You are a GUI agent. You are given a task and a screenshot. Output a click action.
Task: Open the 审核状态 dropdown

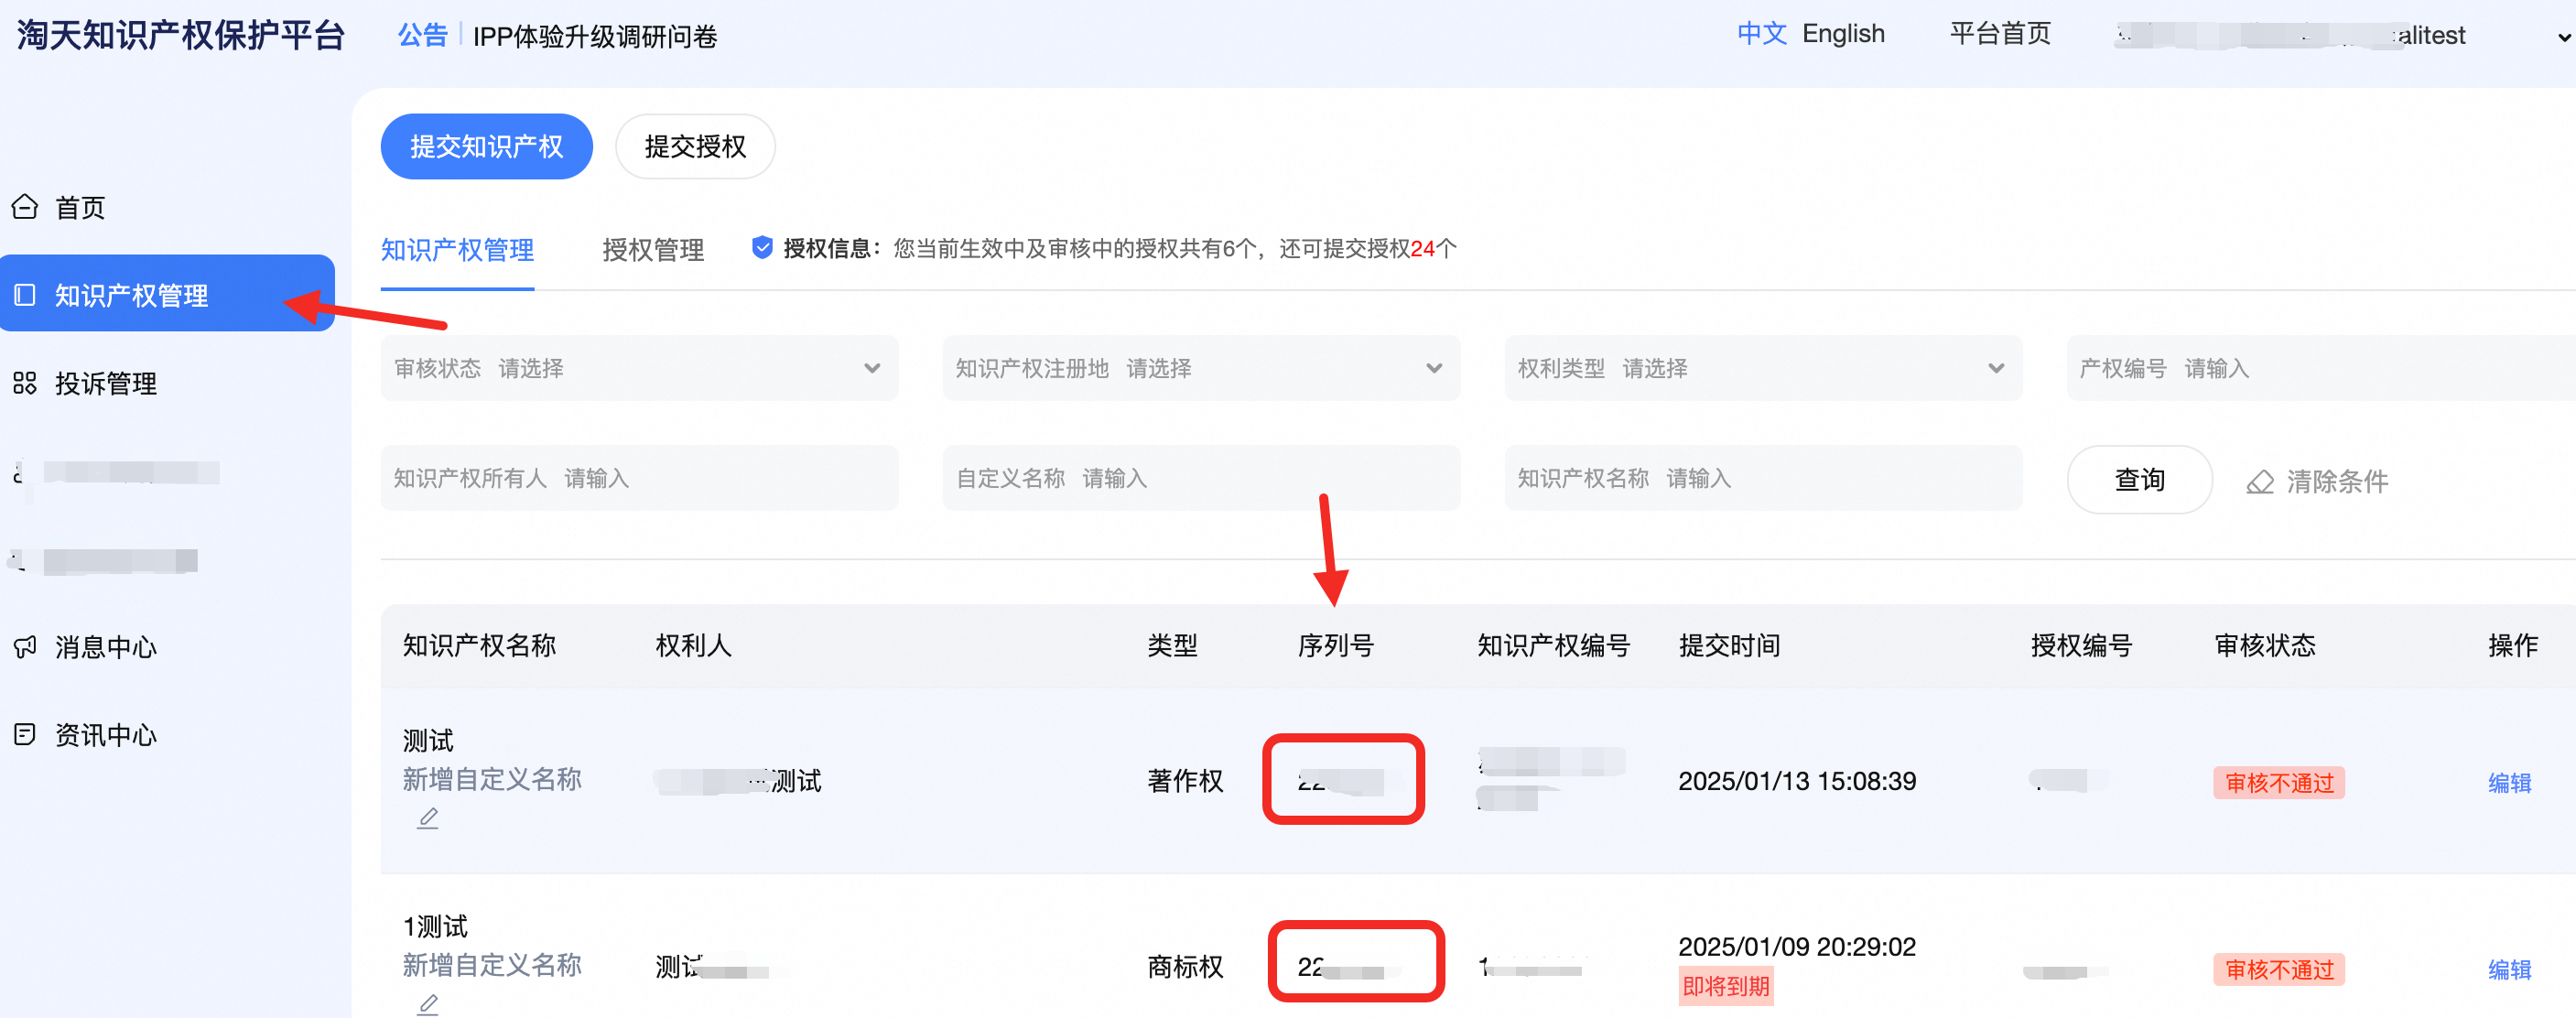639,368
